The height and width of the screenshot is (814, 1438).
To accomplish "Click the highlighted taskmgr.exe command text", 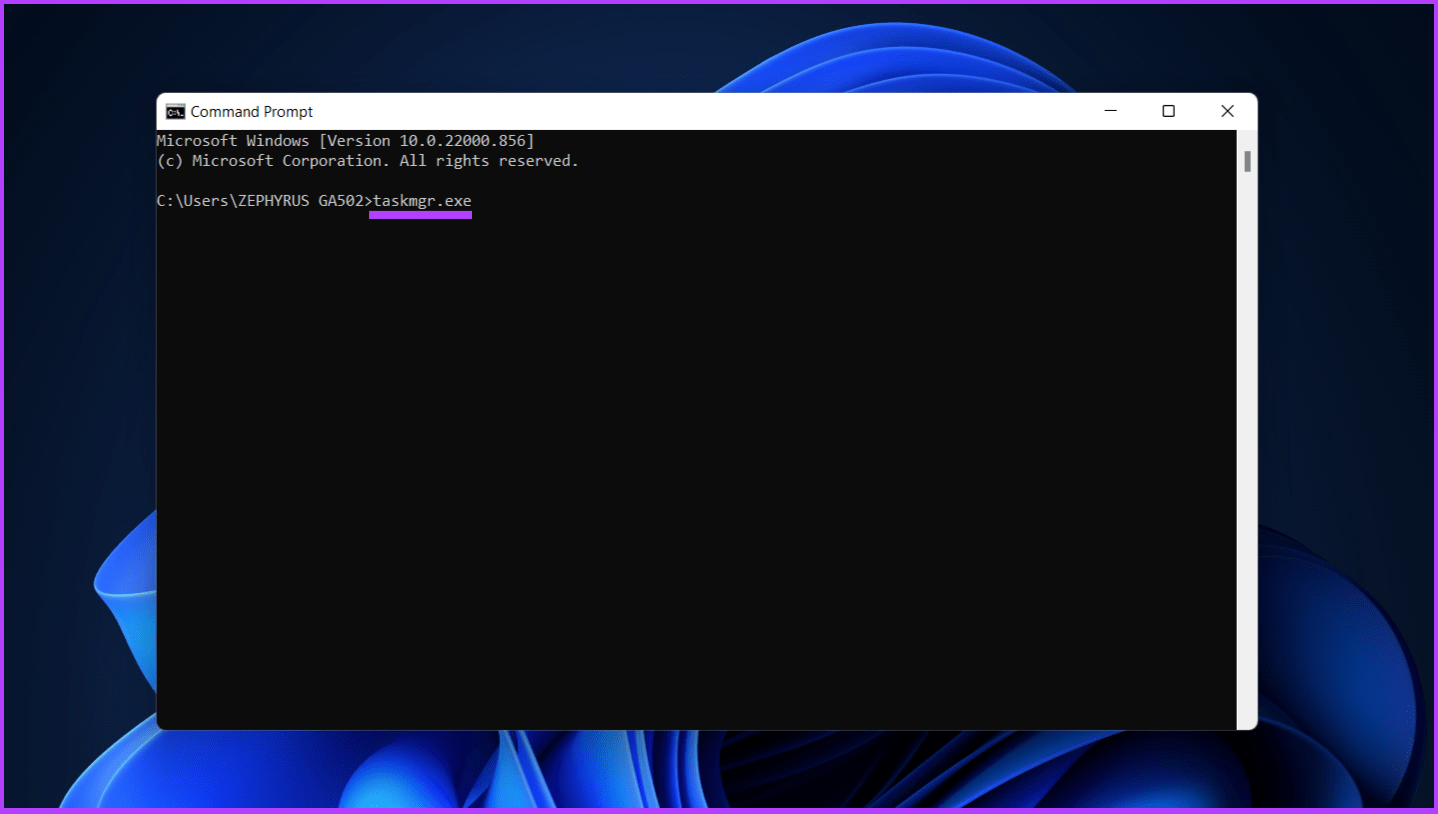I will pyautogui.click(x=420, y=200).
